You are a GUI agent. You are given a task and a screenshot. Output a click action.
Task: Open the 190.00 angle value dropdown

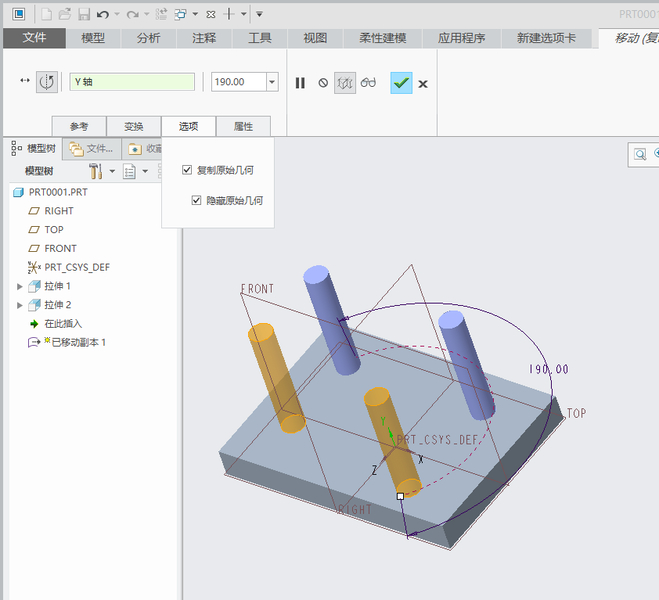point(272,82)
